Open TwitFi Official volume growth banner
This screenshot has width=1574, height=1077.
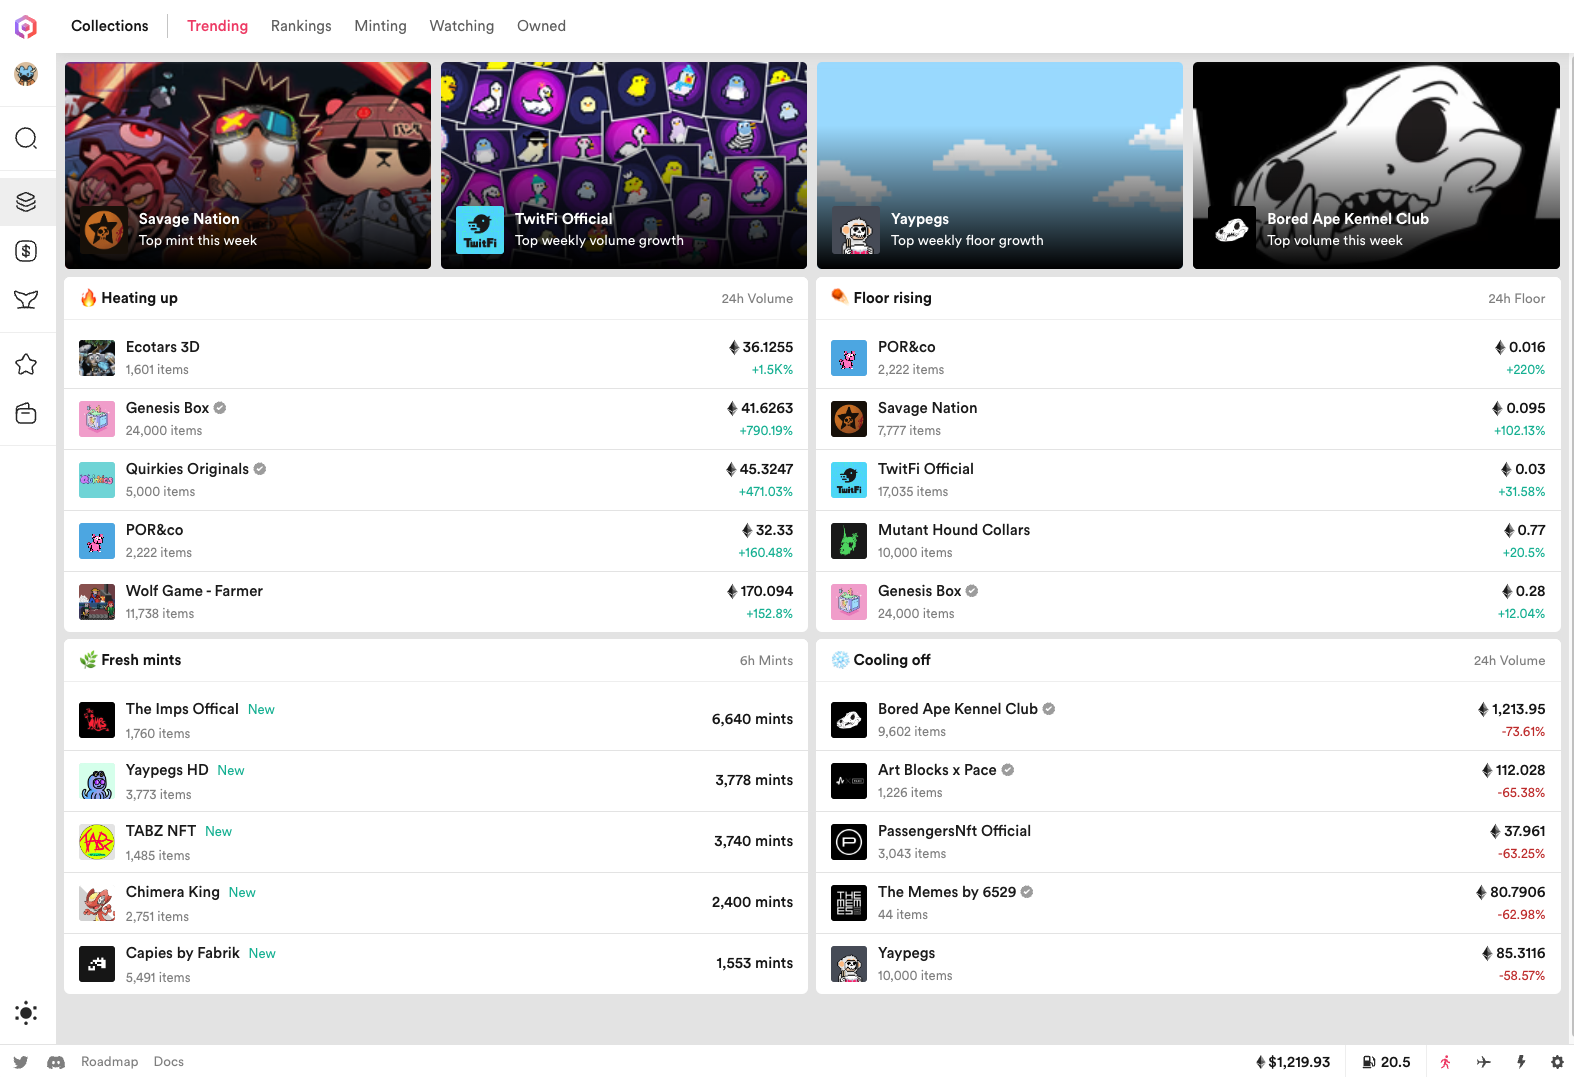(624, 166)
